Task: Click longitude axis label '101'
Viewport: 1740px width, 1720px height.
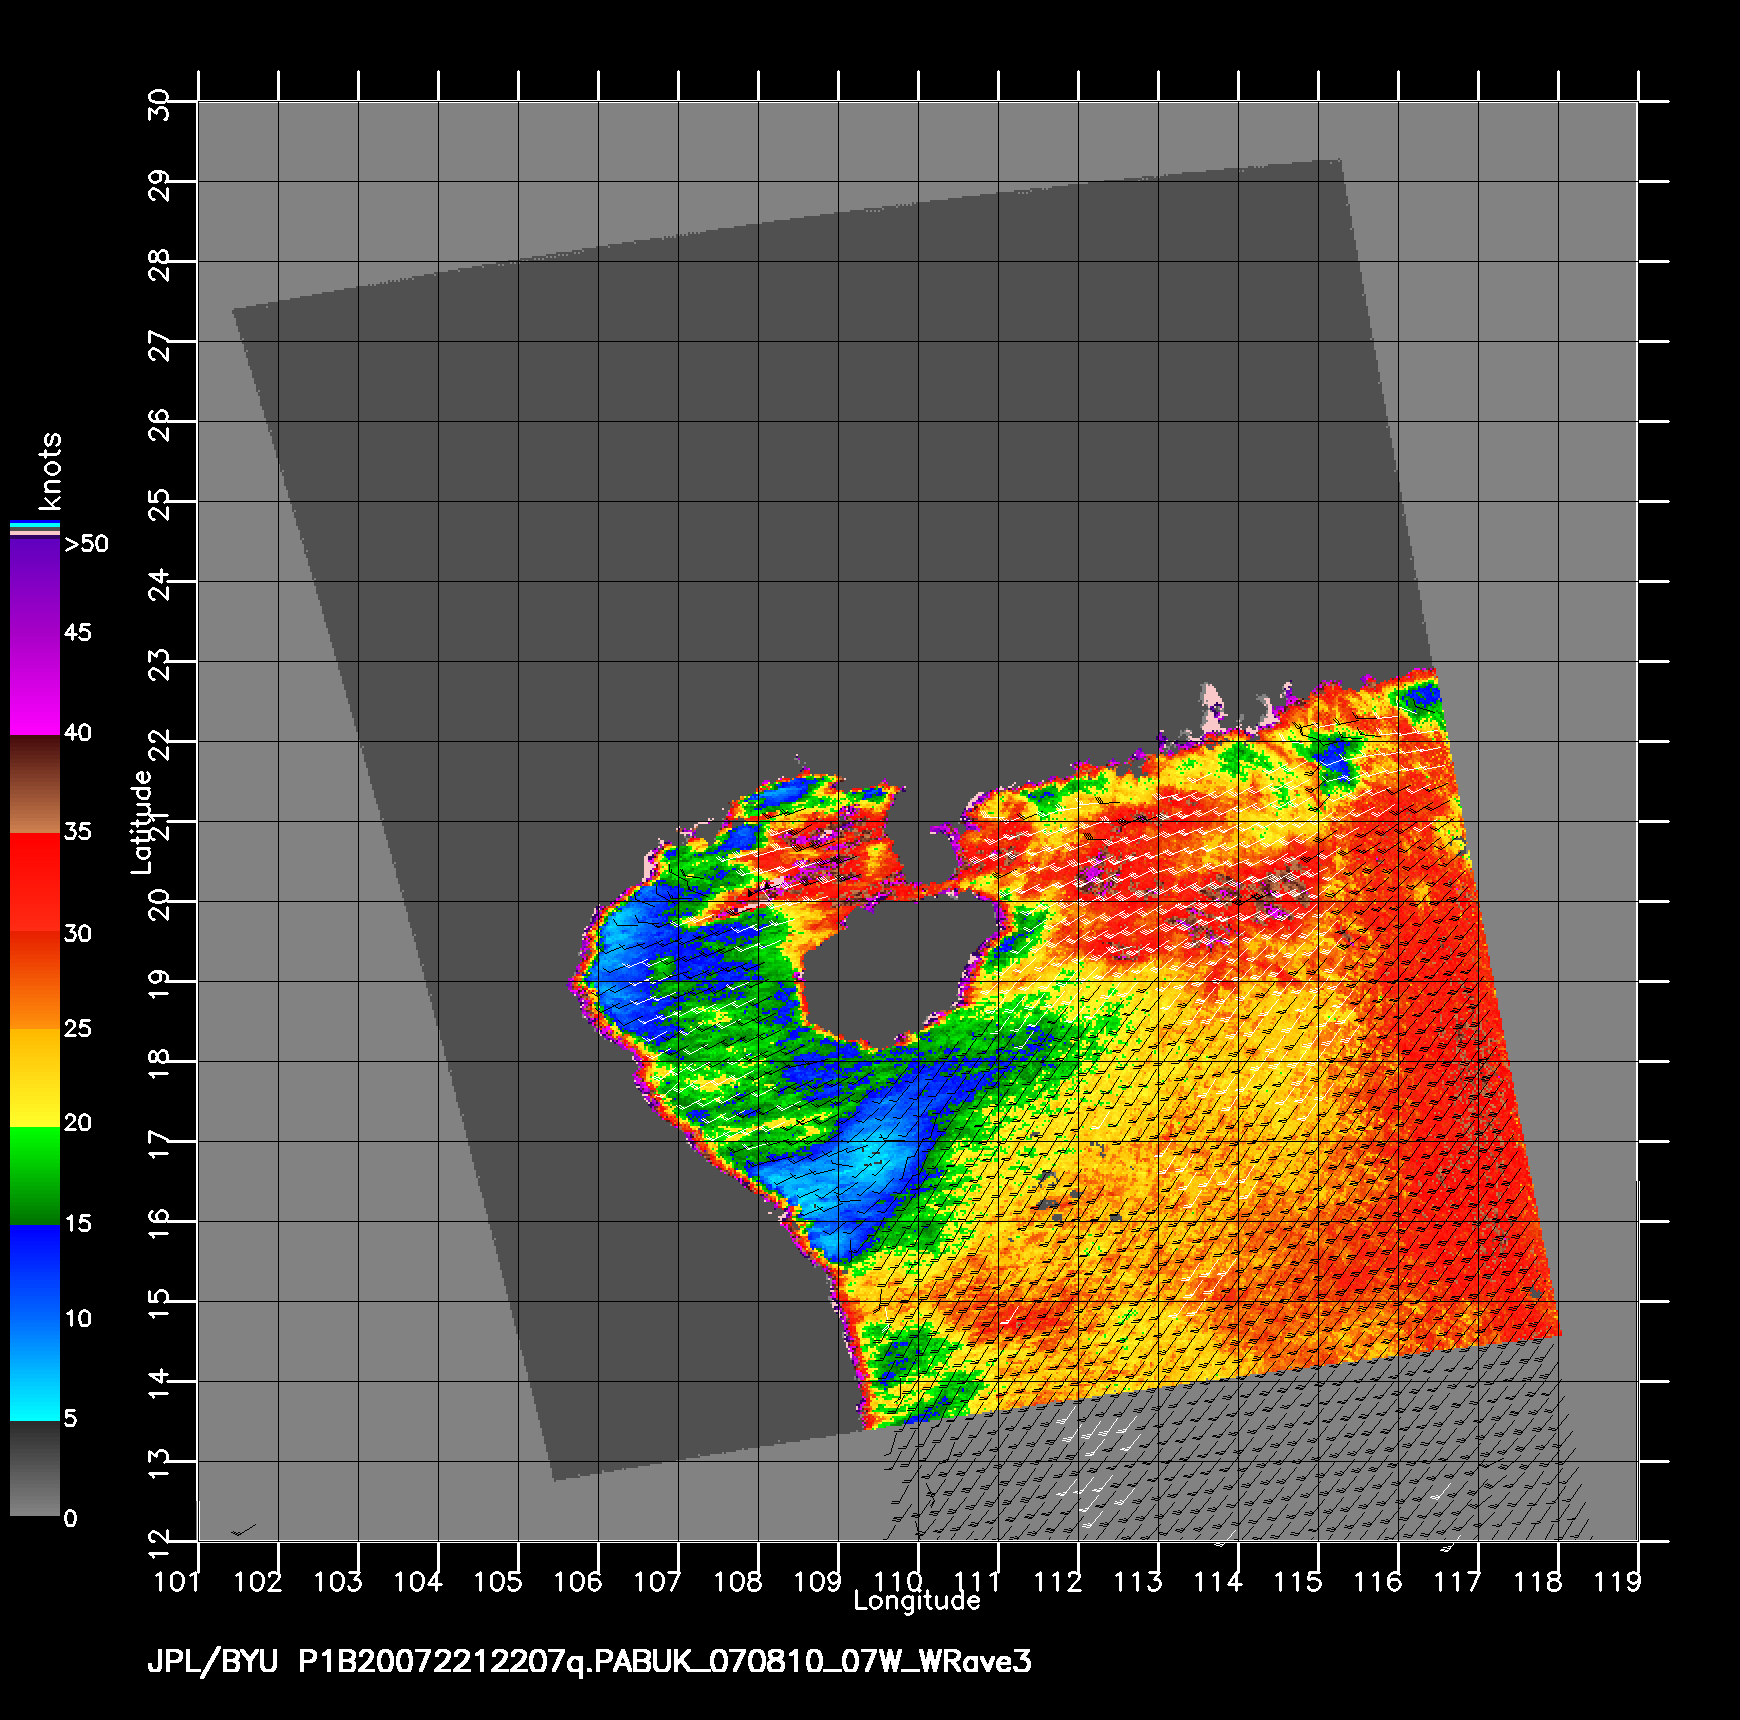Action: click(178, 1582)
